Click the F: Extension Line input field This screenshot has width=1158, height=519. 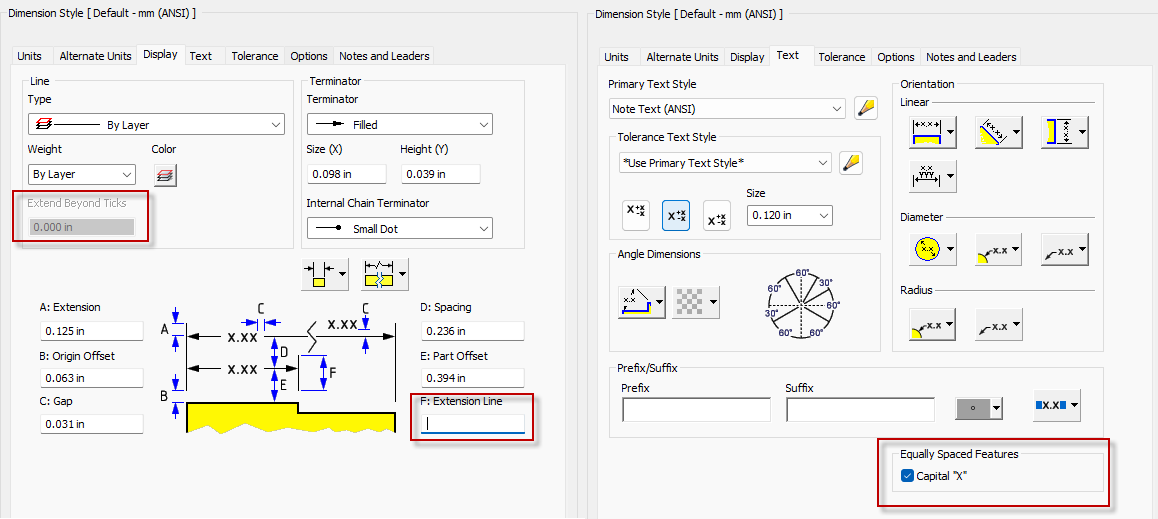(472, 424)
